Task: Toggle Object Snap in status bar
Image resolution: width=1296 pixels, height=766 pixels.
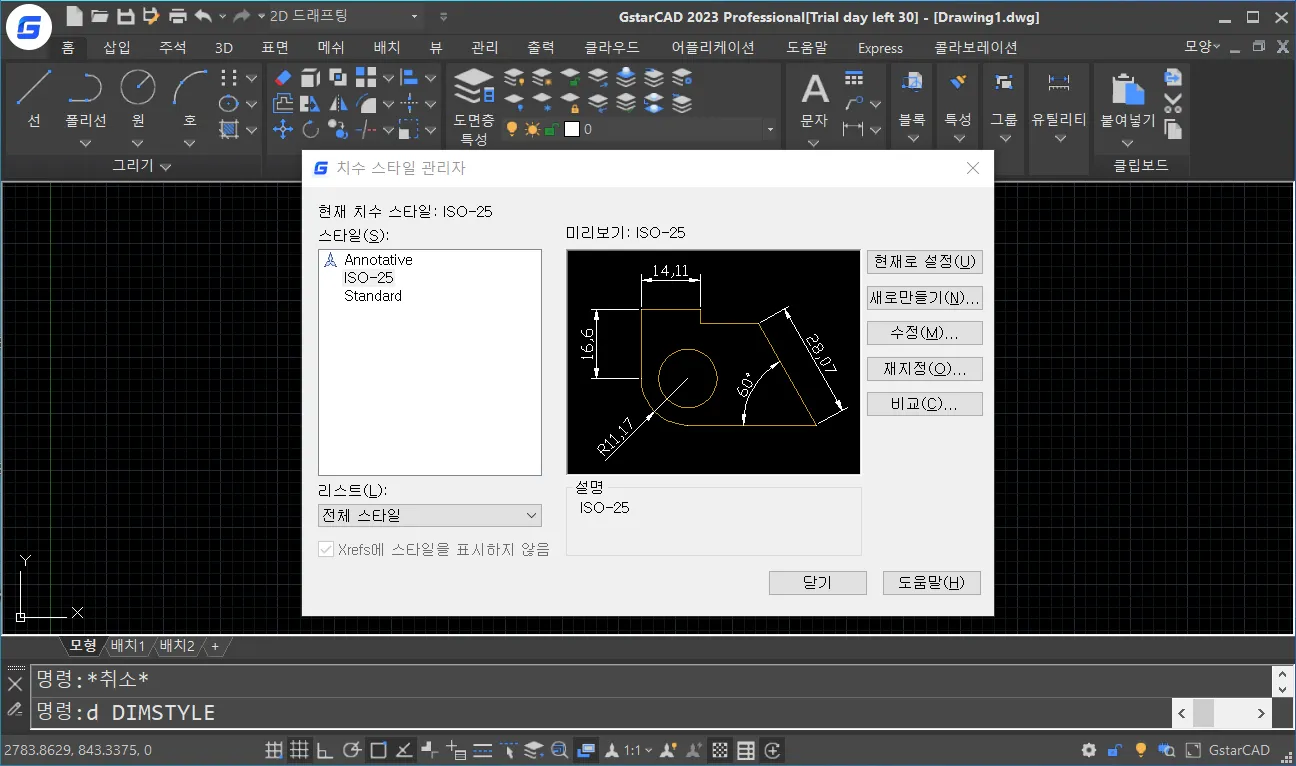Action: click(x=378, y=750)
